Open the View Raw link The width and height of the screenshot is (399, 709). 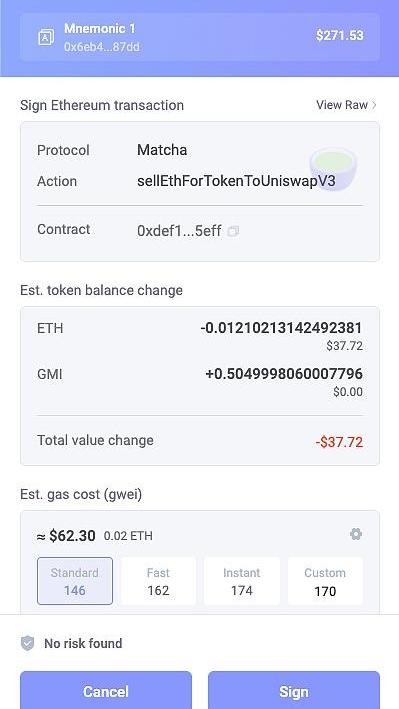coord(346,105)
